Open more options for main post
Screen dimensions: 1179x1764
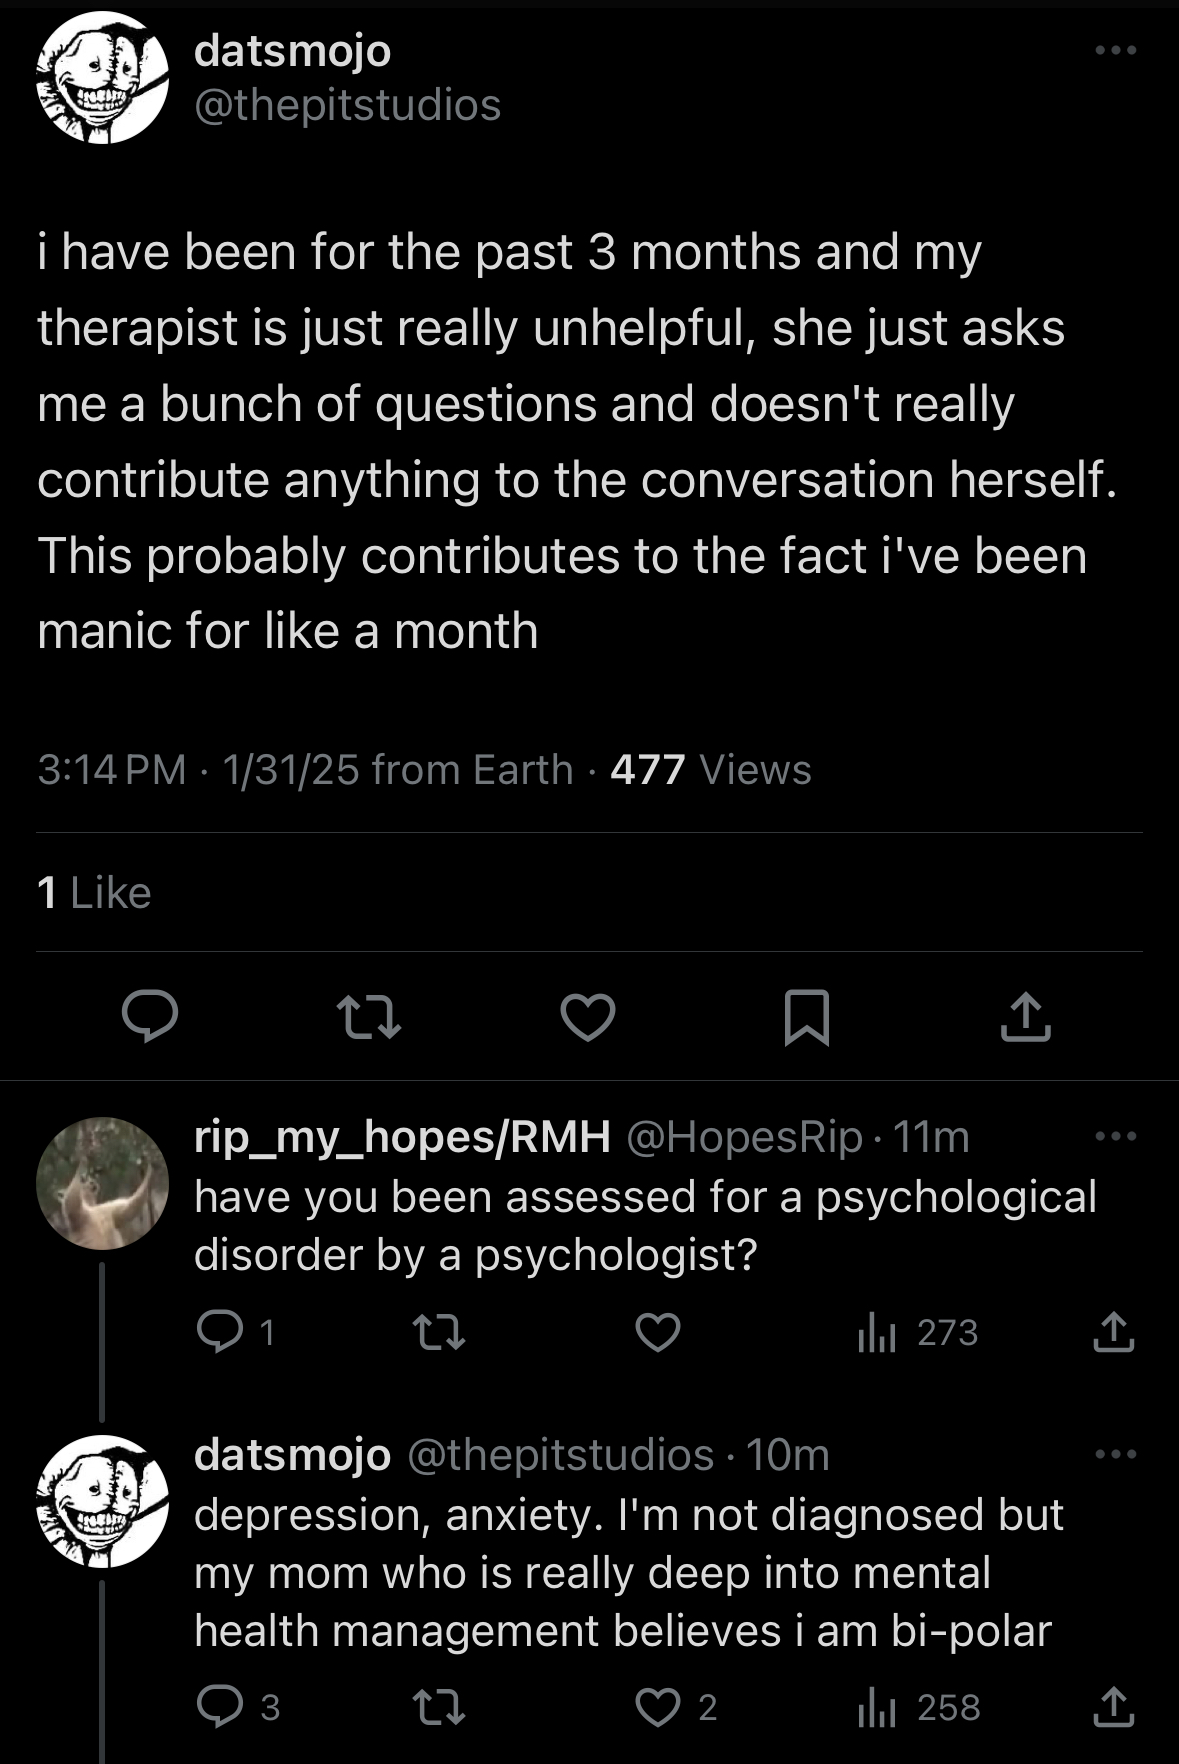tap(1115, 50)
